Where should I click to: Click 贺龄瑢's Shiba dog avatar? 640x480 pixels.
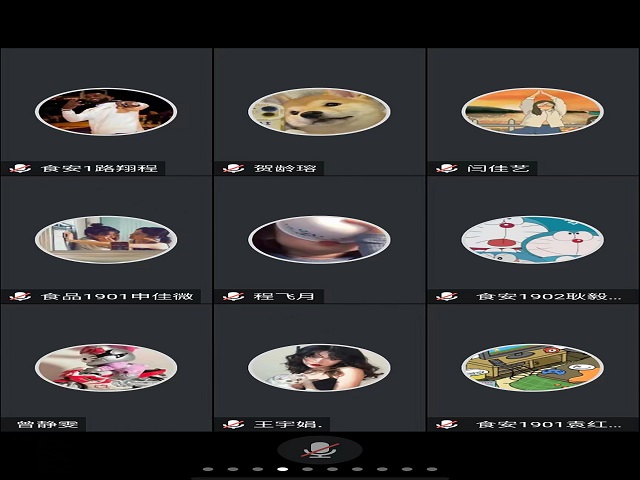click(319, 113)
